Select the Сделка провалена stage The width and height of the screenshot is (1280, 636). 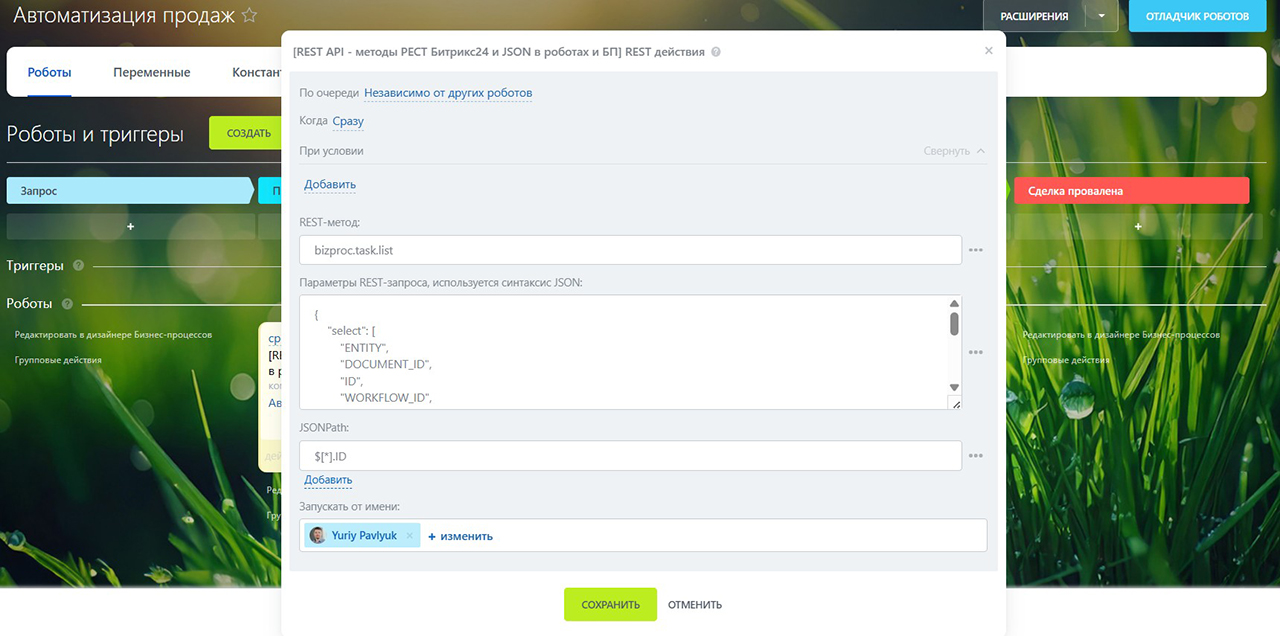1132,191
